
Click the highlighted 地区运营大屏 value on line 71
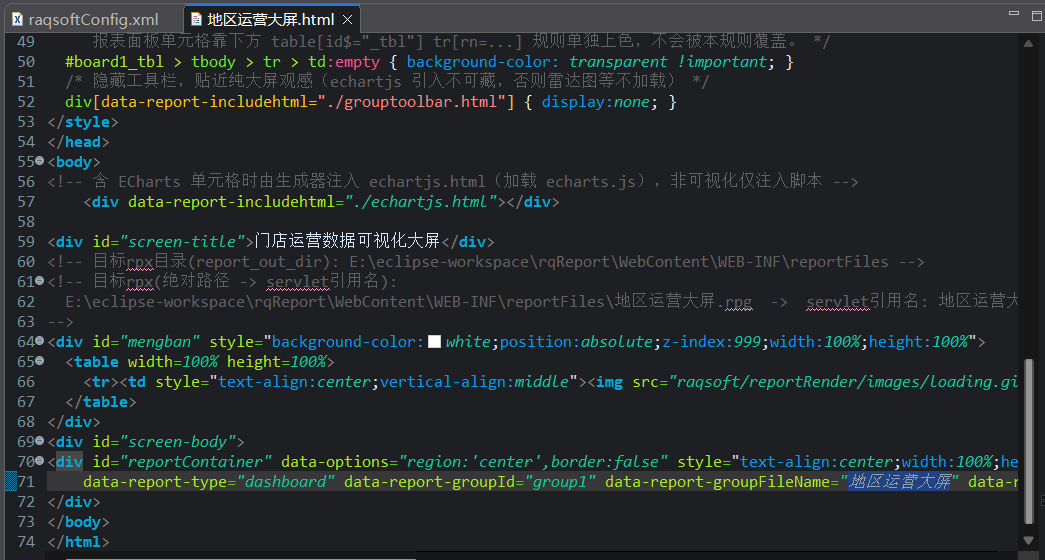click(x=899, y=481)
